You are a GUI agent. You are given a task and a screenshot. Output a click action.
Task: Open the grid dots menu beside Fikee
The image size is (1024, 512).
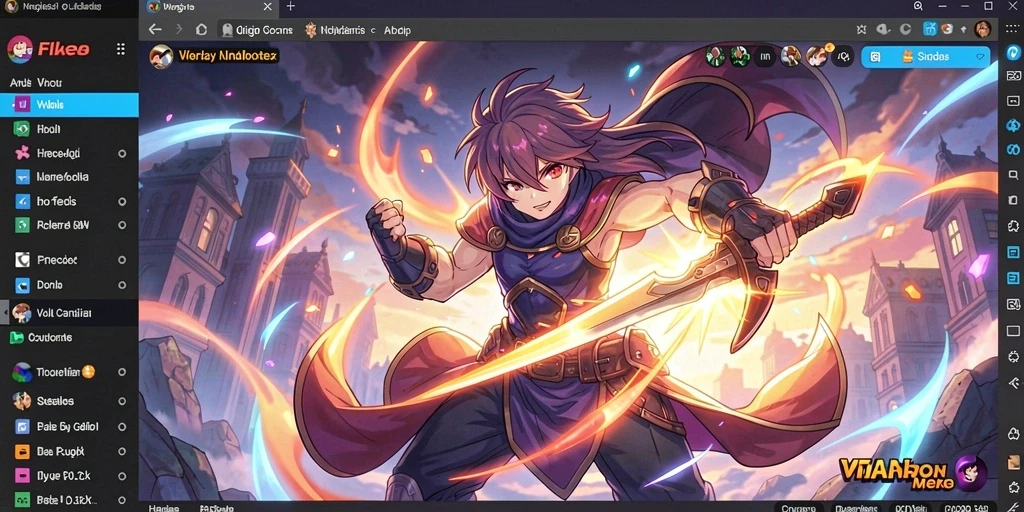pyautogui.click(x=121, y=49)
